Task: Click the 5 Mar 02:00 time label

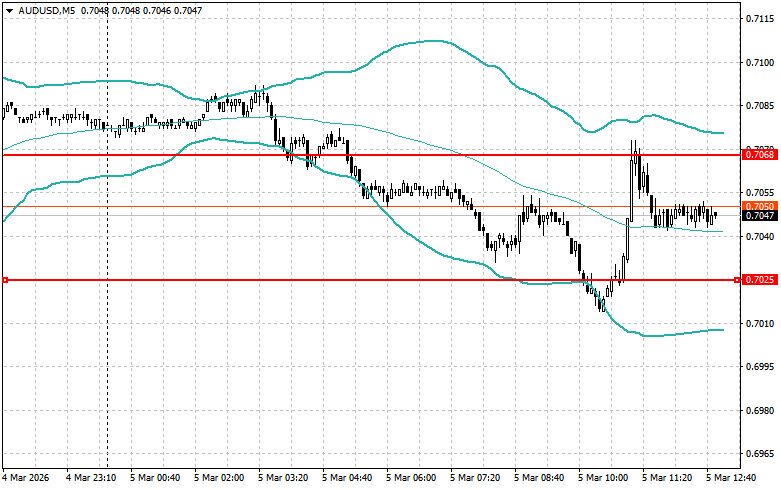Action: tap(220, 478)
